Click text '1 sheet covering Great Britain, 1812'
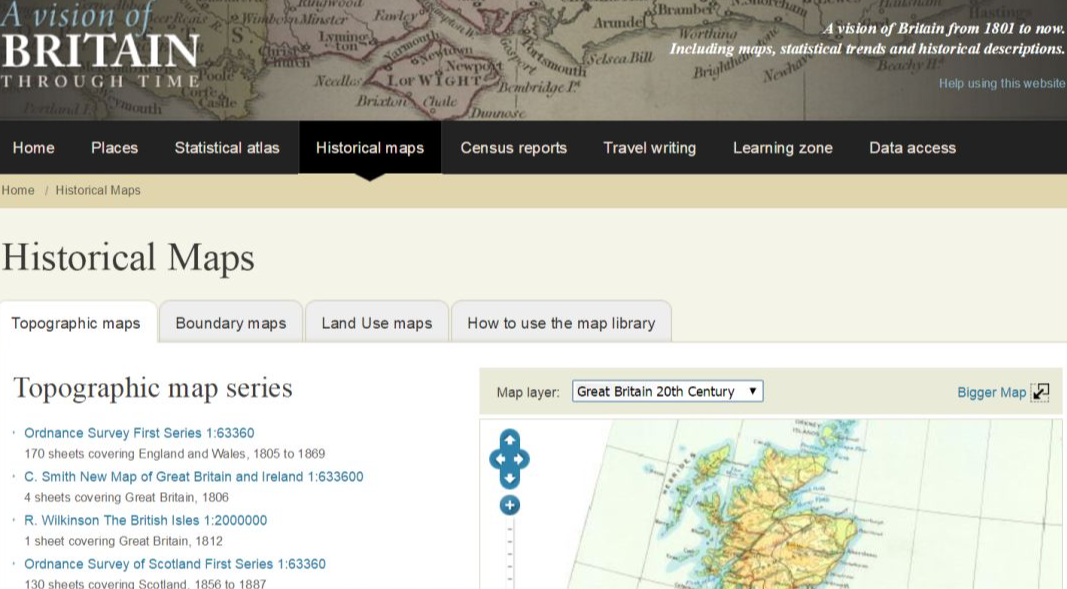This screenshot has height=589, width=1067. point(123,541)
